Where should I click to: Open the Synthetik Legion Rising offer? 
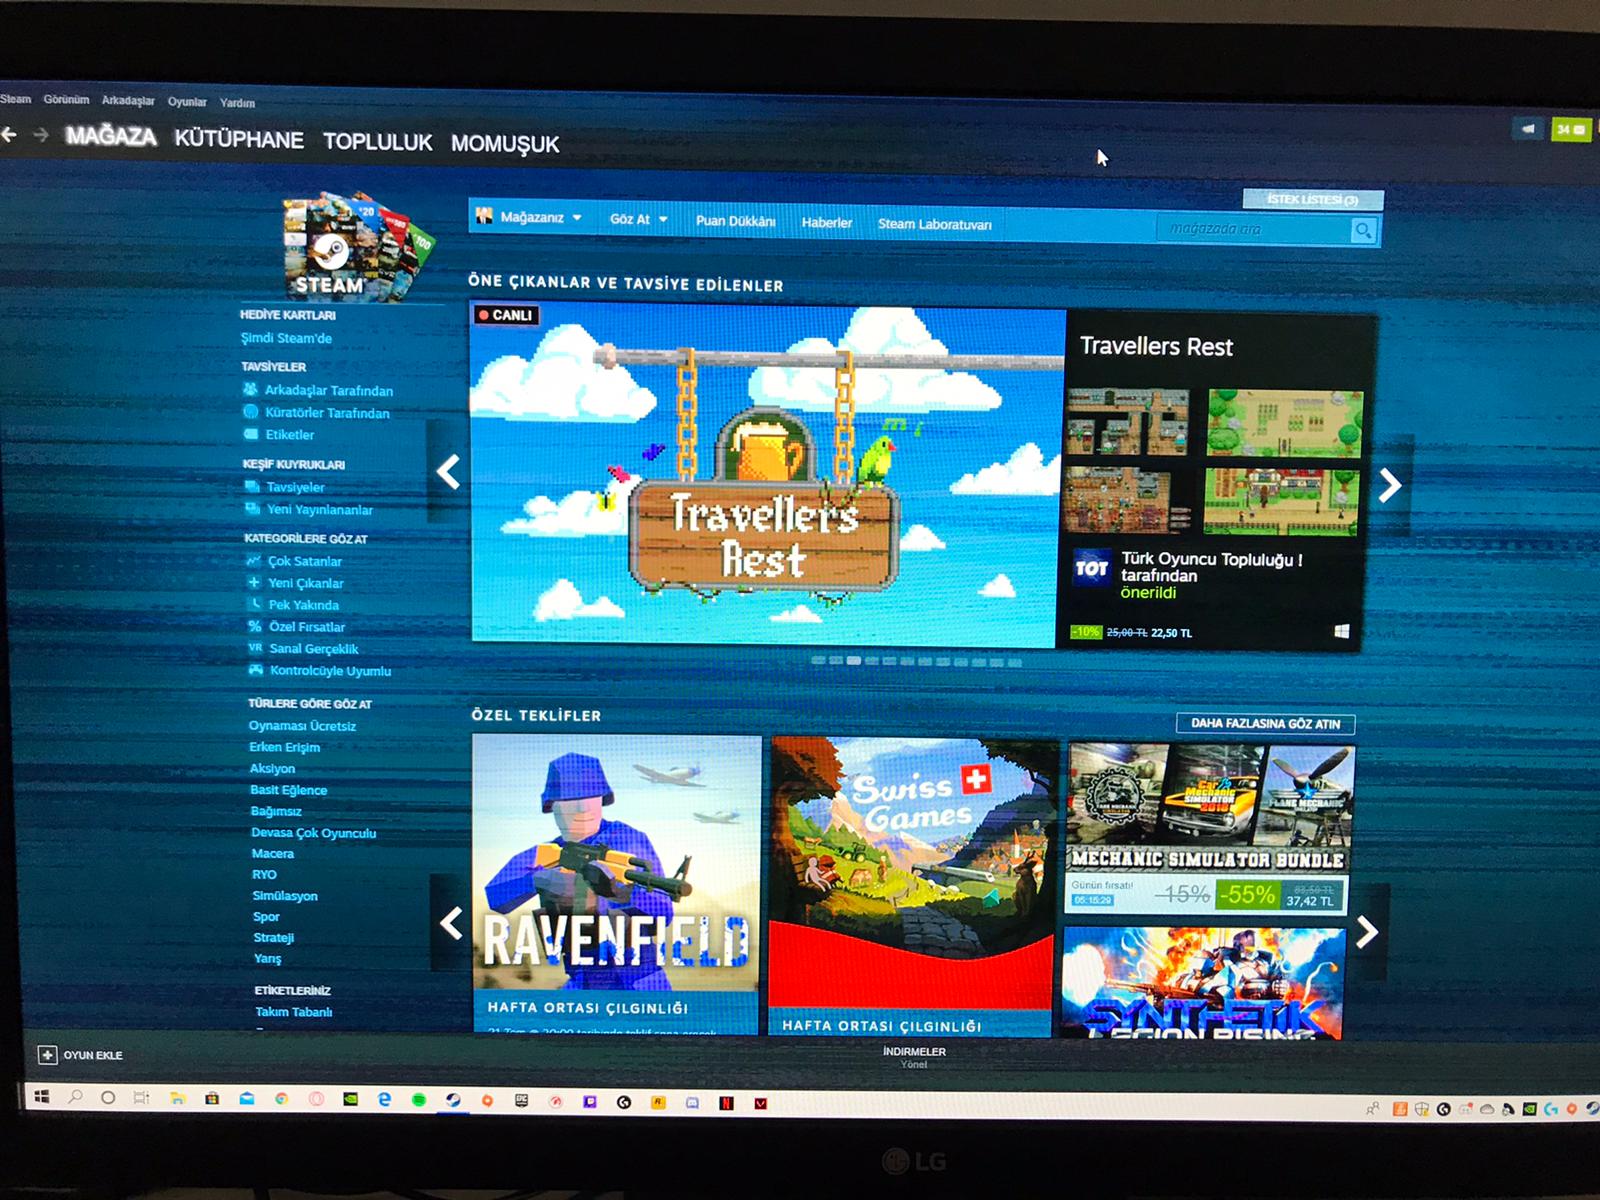[1203, 983]
